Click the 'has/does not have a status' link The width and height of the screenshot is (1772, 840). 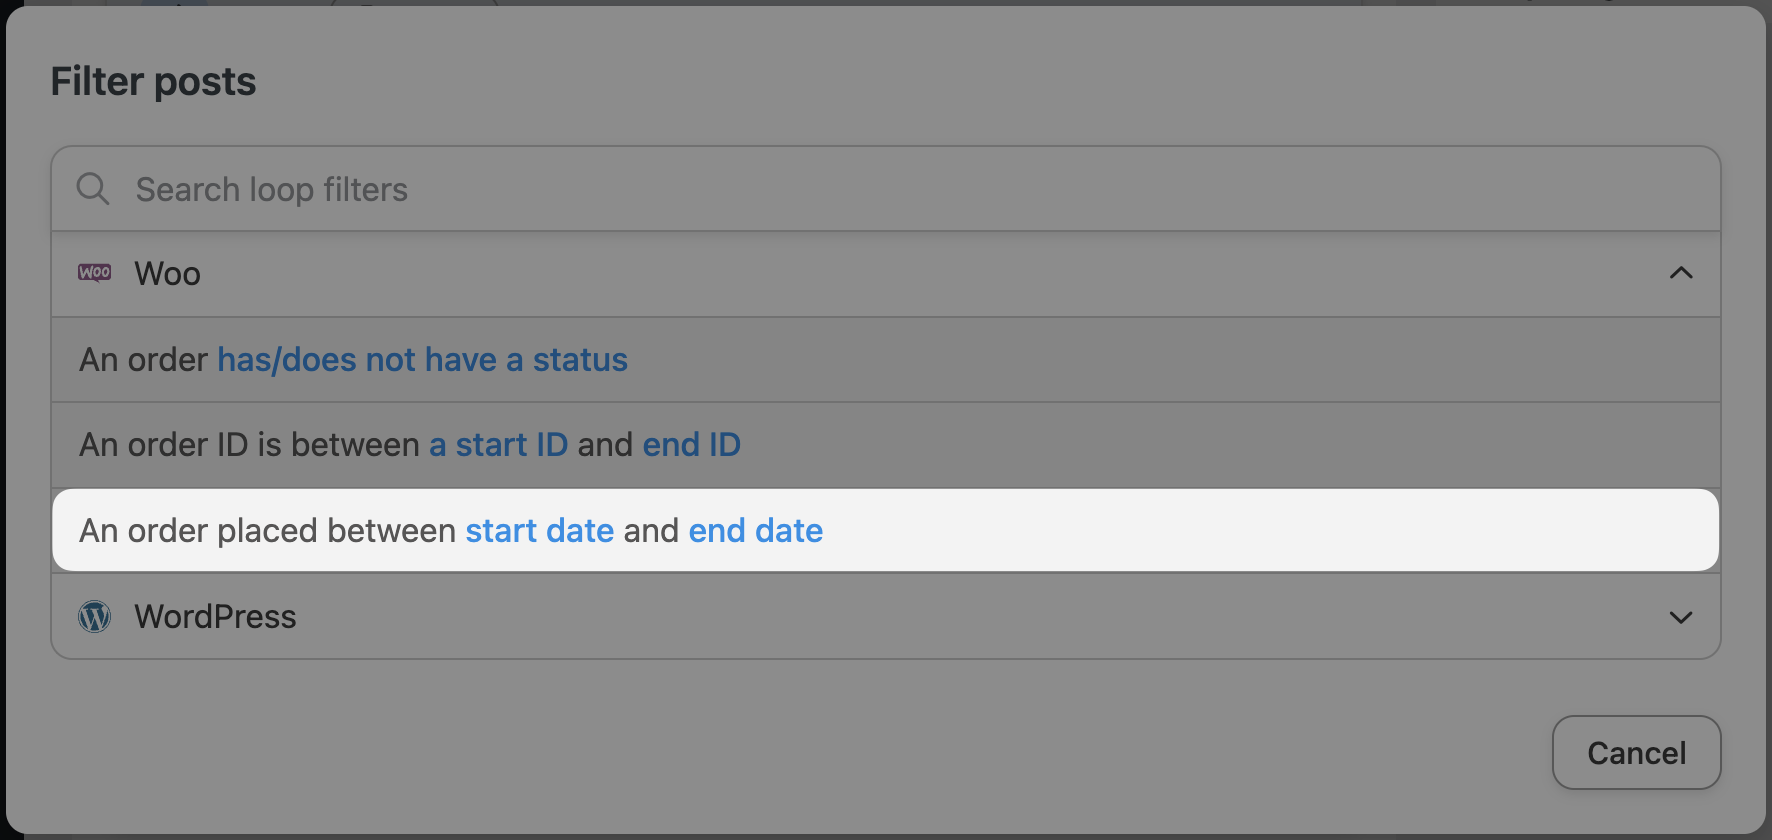pos(422,360)
